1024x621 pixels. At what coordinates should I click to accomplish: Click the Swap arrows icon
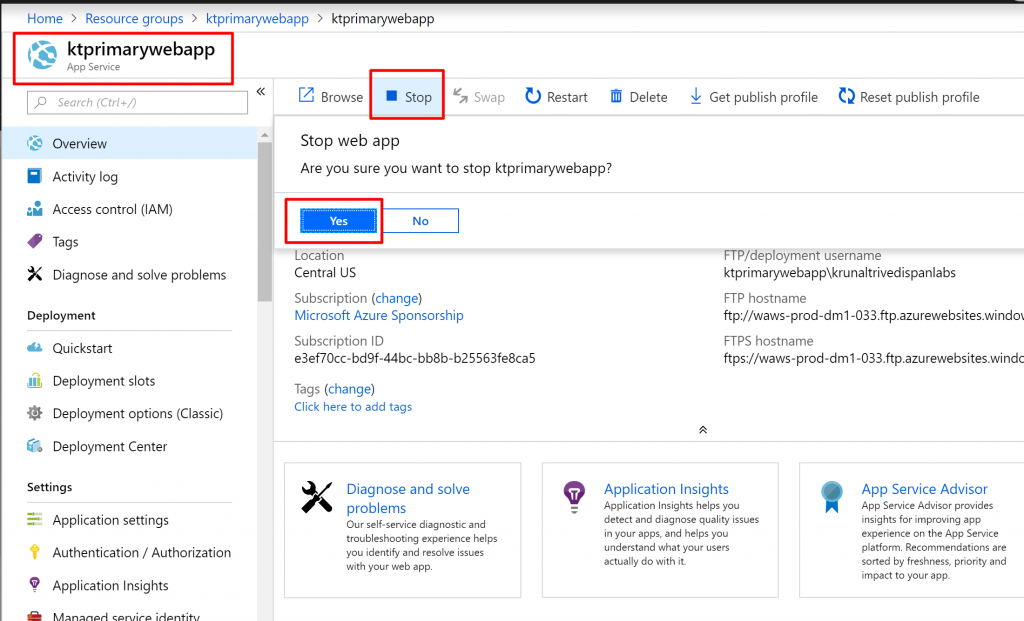[460, 96]
